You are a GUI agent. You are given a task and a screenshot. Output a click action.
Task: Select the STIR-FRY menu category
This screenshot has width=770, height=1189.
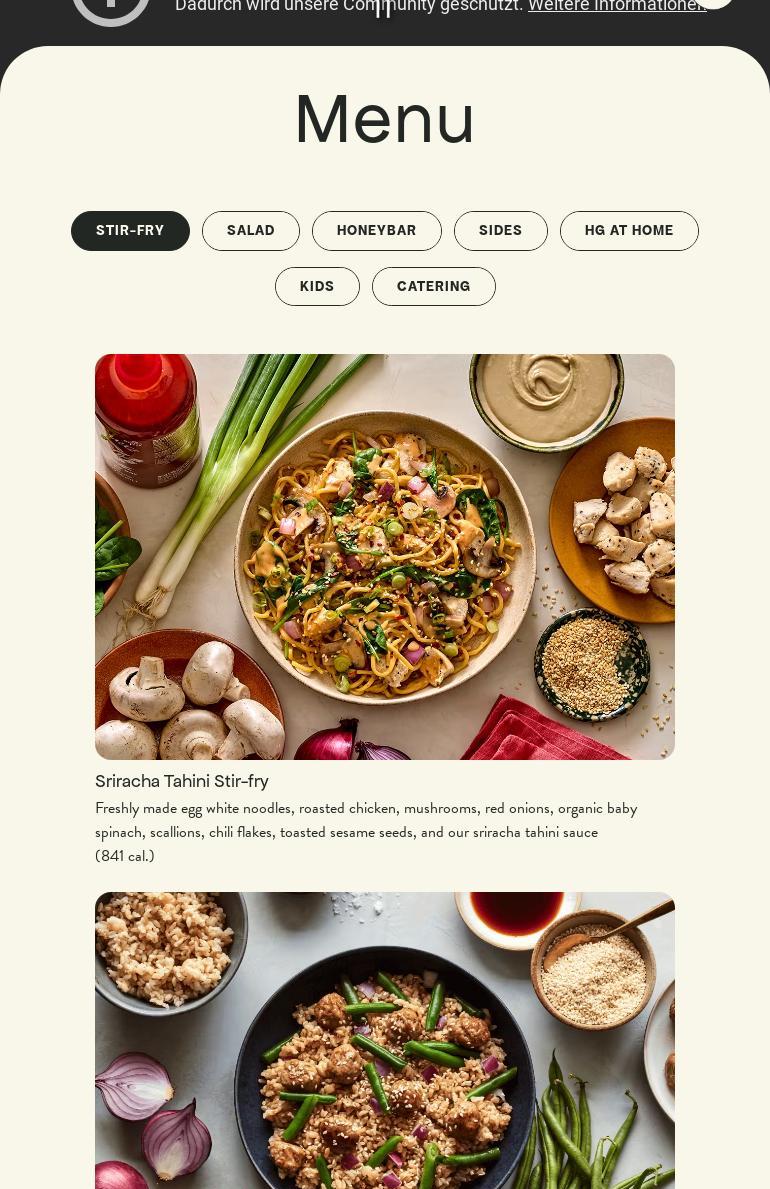130,231
